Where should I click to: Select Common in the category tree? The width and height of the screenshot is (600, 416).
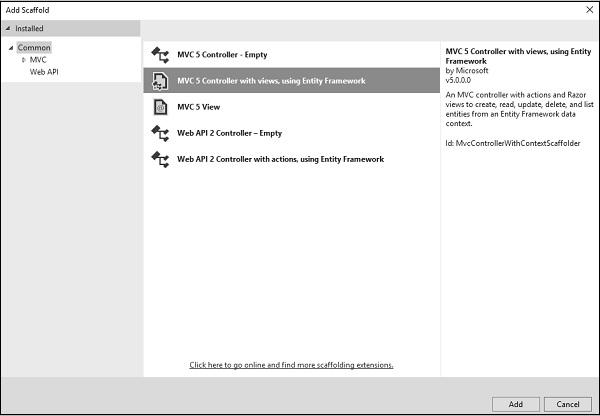pyautogui.click(x=34, y=48)
